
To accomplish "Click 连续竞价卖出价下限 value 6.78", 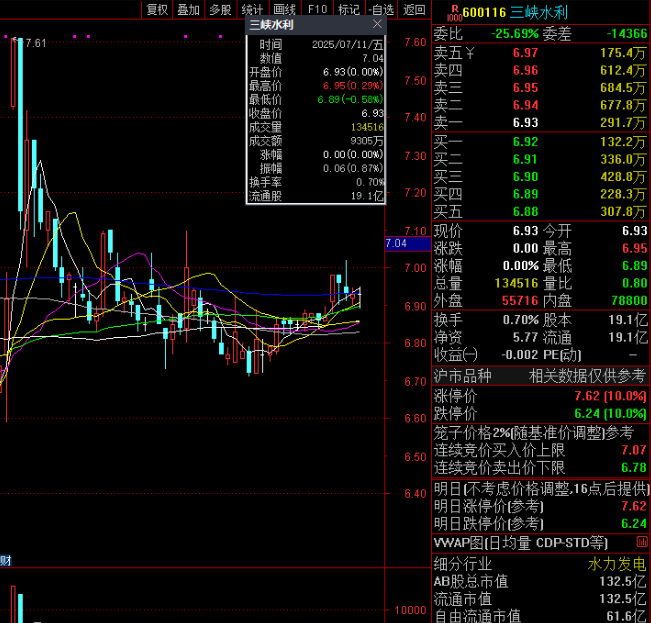I will (x=634, y=467).
